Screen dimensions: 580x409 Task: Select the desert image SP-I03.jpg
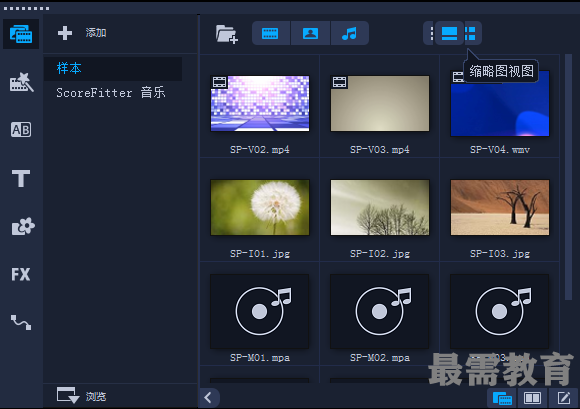(500, 207)
